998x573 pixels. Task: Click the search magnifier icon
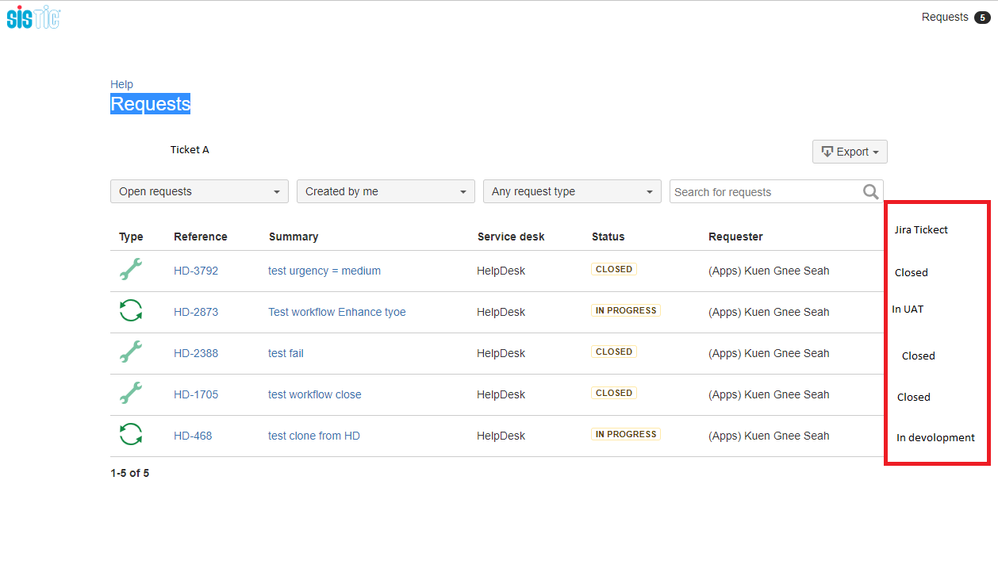[870, 192]
